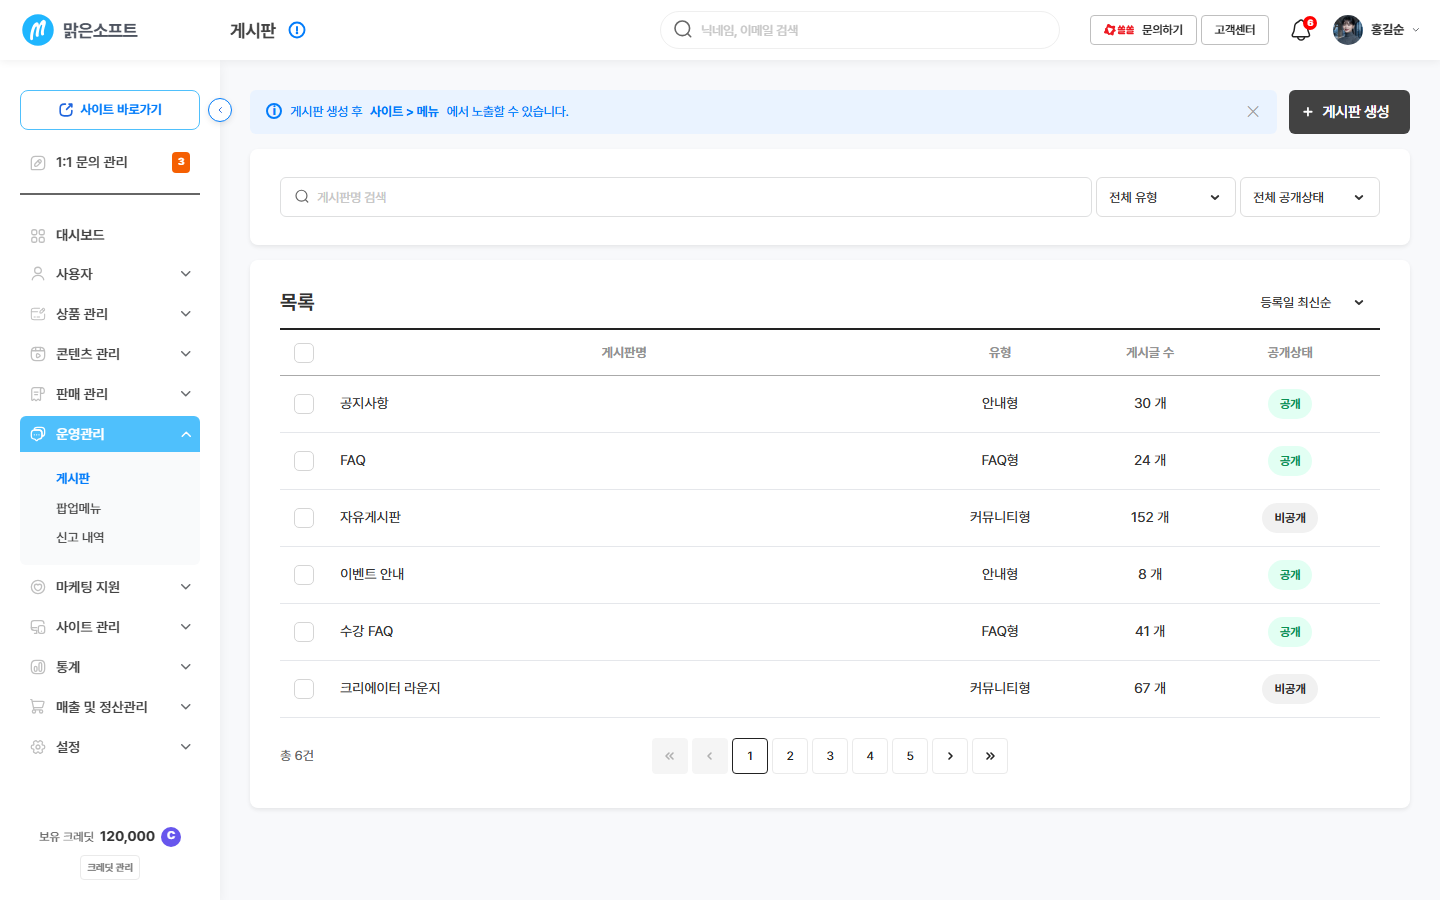1440x900 pixels.
Task: Click the info icon in the blue banner
Action: click(274, 111)
